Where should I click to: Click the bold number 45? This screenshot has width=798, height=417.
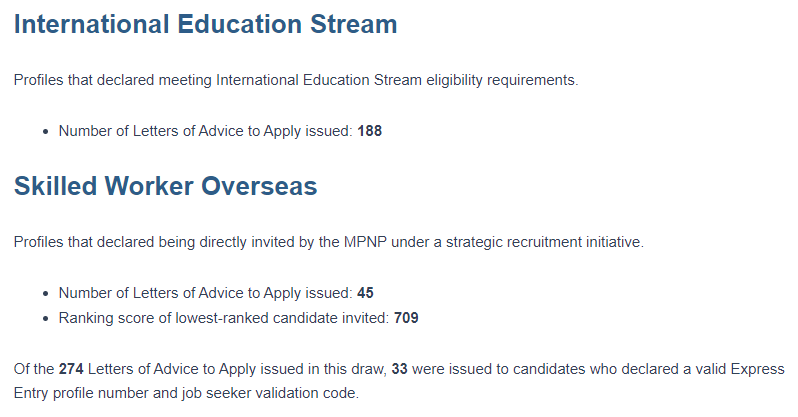pos(365,293)
